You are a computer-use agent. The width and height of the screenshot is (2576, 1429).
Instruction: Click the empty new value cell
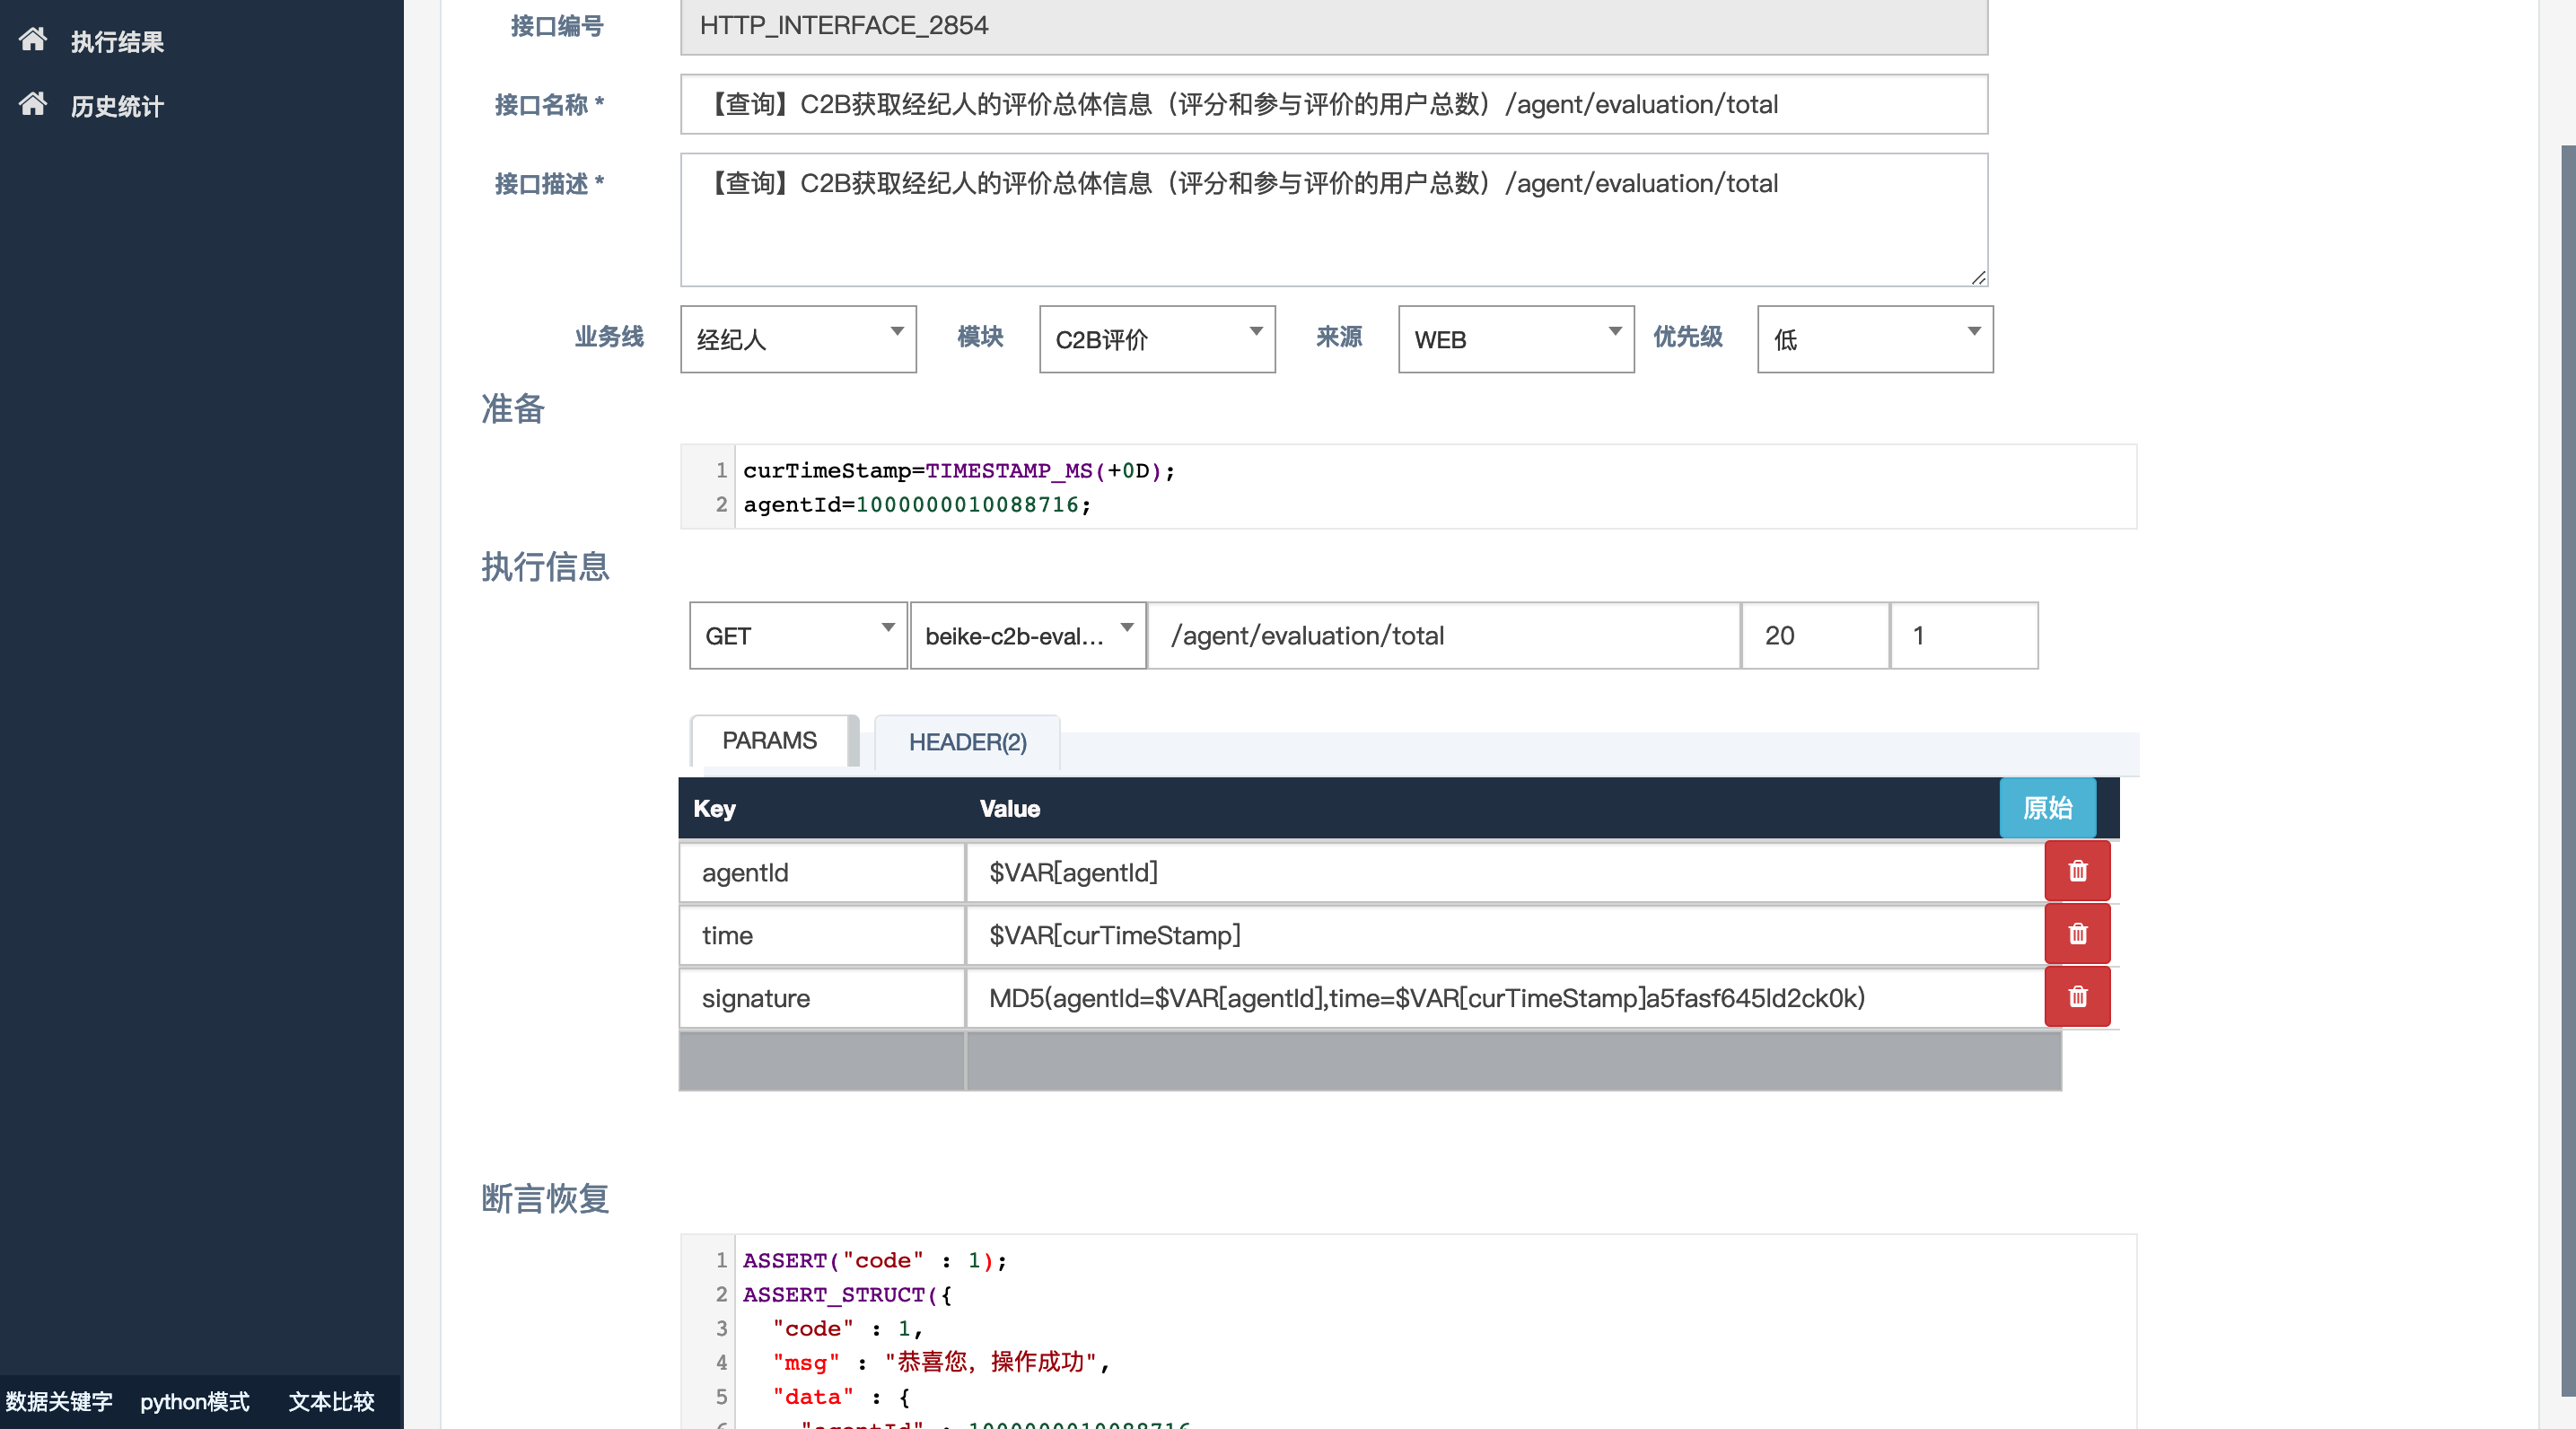pos(1514,1061)
